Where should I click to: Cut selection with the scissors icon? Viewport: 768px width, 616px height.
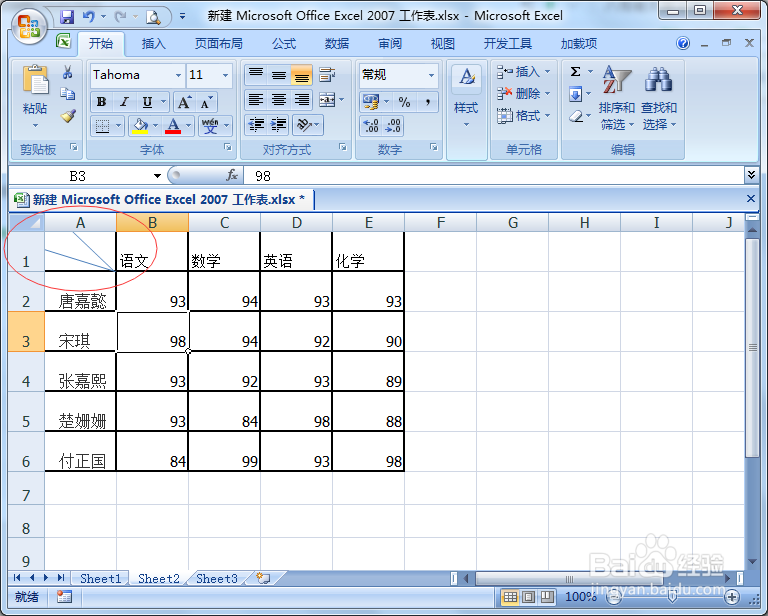[x=68, y=72]
